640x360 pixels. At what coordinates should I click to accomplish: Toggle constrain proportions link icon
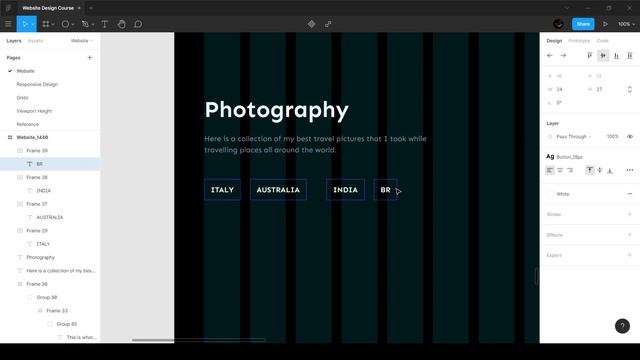pyautogui.click(x=629, y=89)
